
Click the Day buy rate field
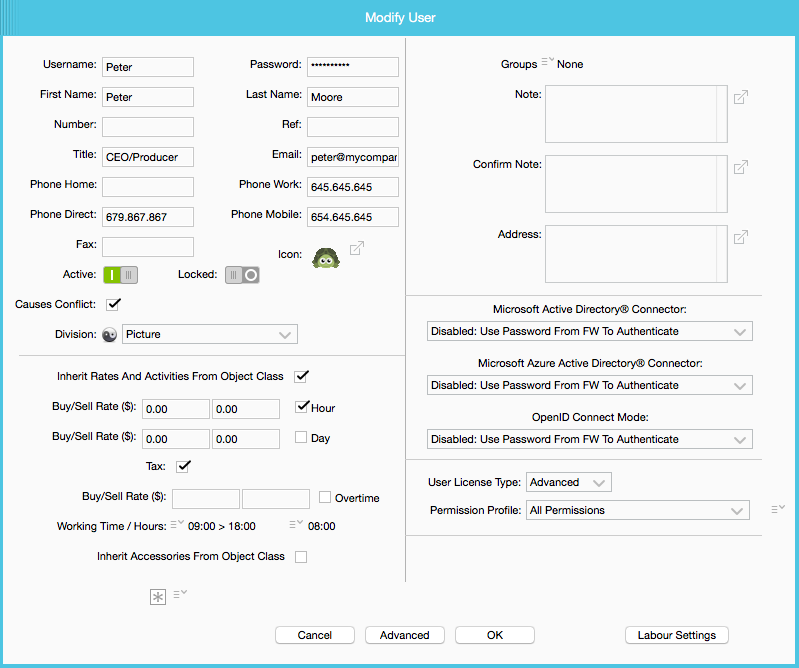(176, 439)
